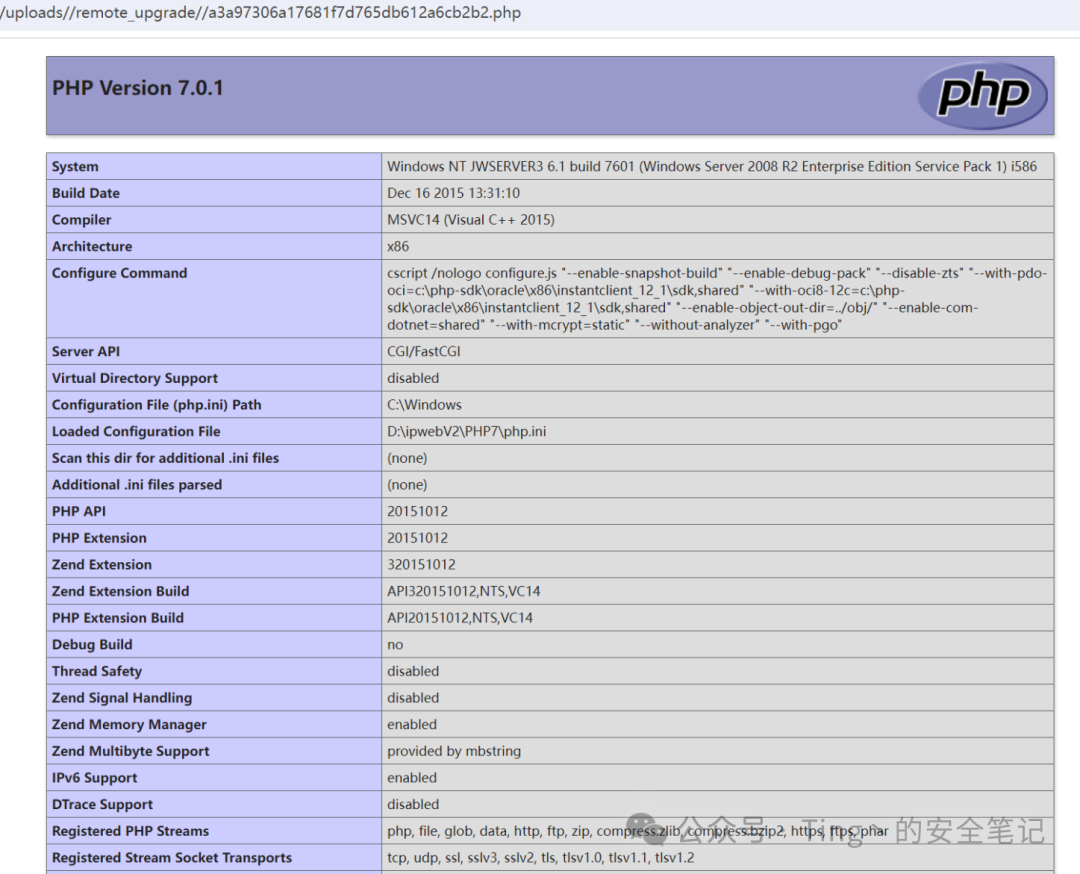Click the Configure Command label

coord(119,273)
